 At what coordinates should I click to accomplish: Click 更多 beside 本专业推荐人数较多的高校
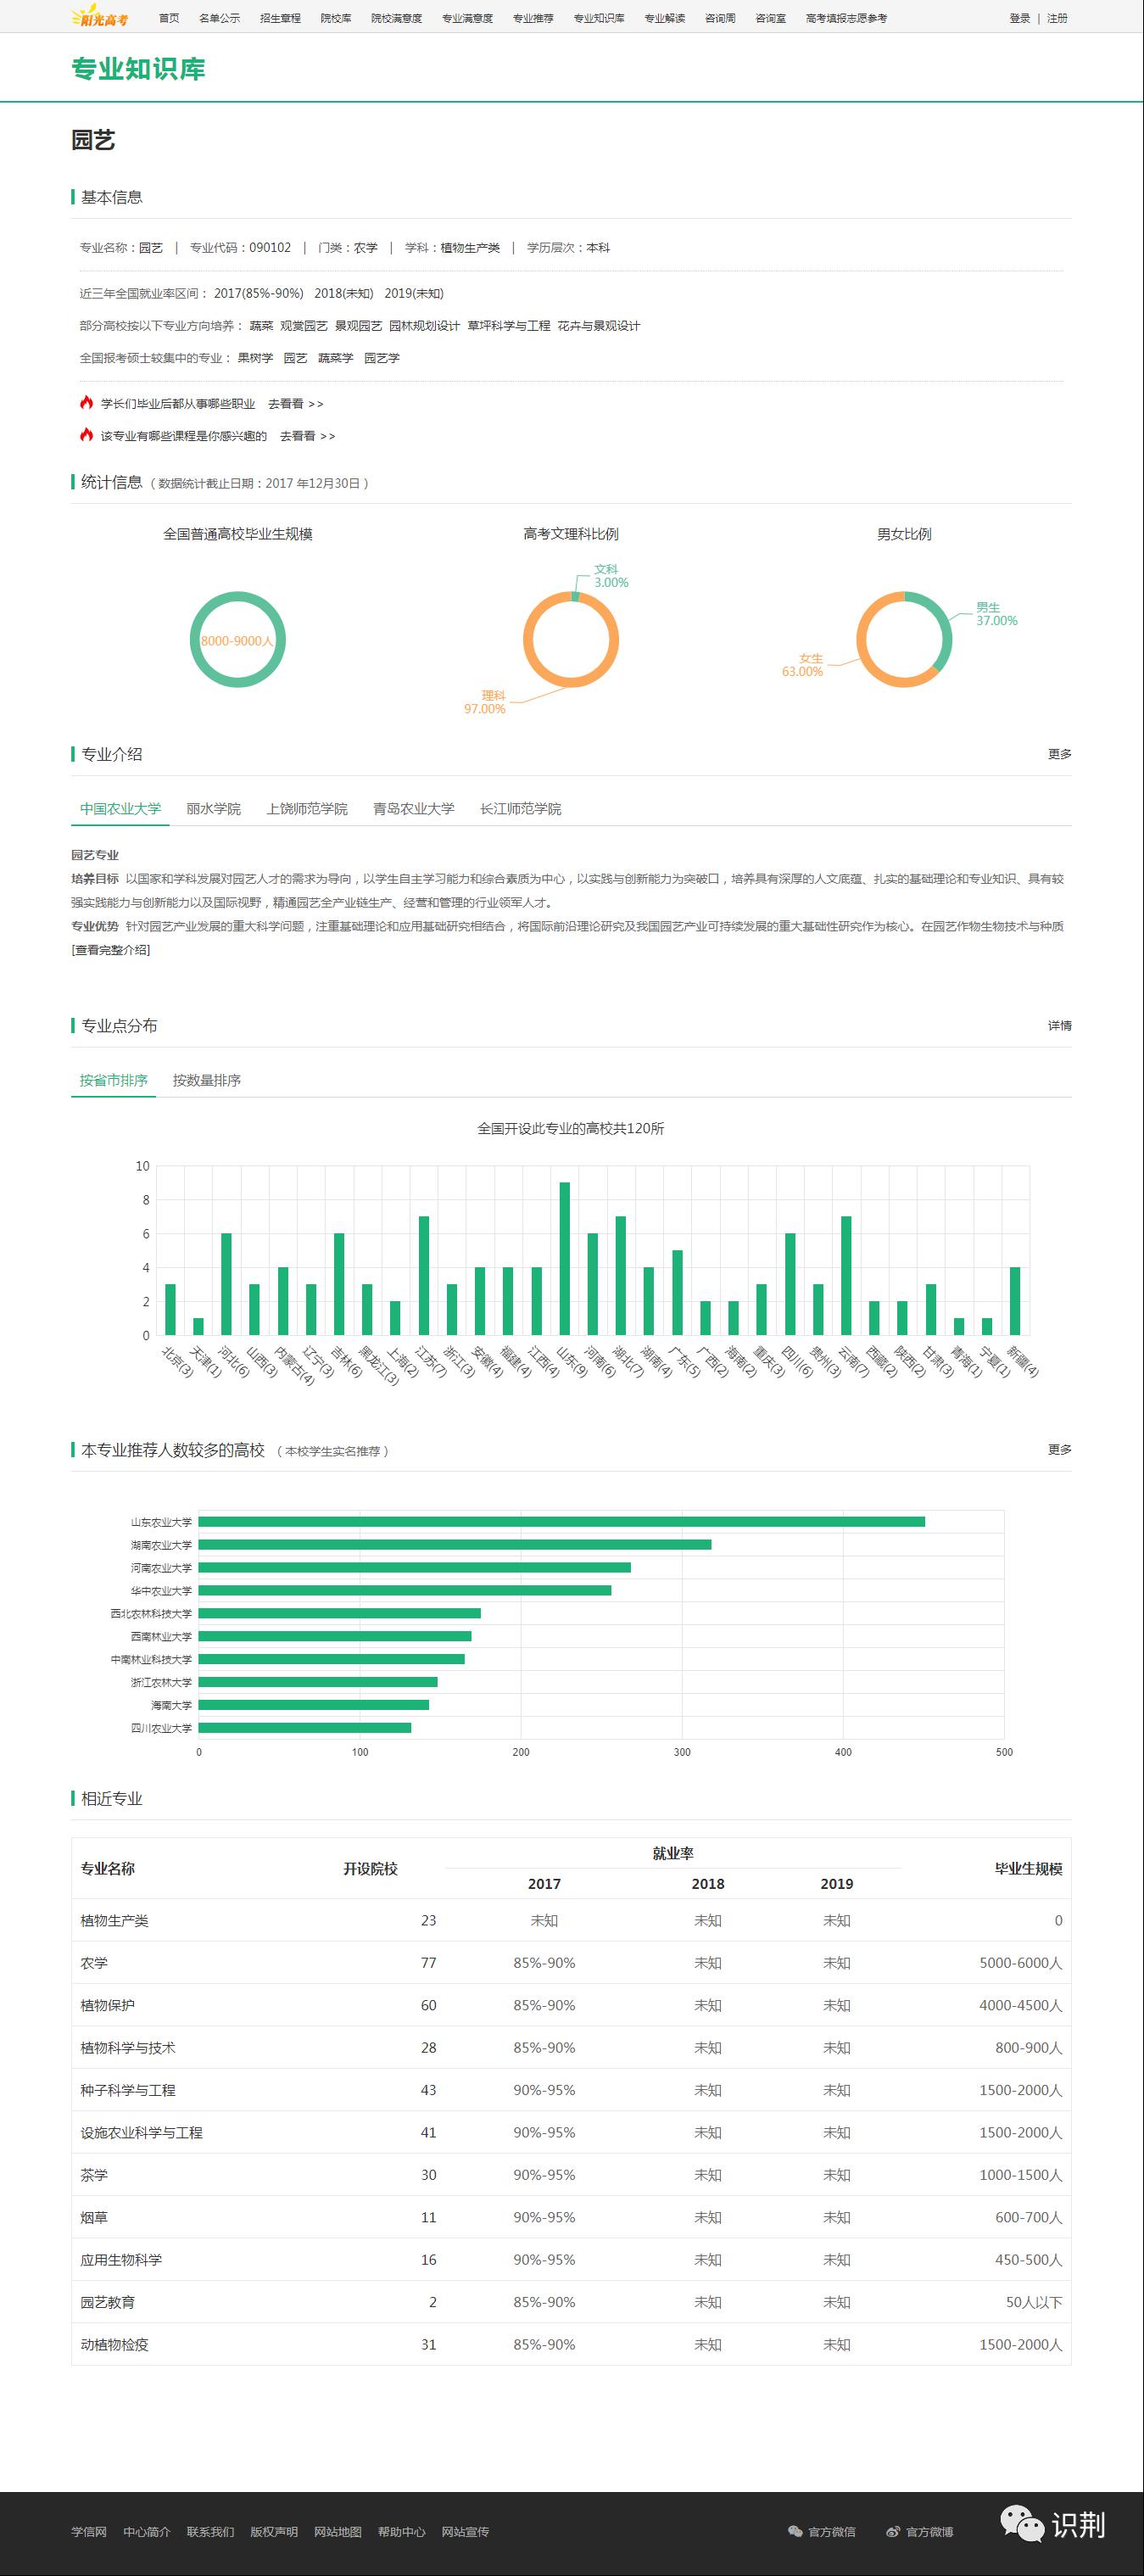[1060, 1449]
